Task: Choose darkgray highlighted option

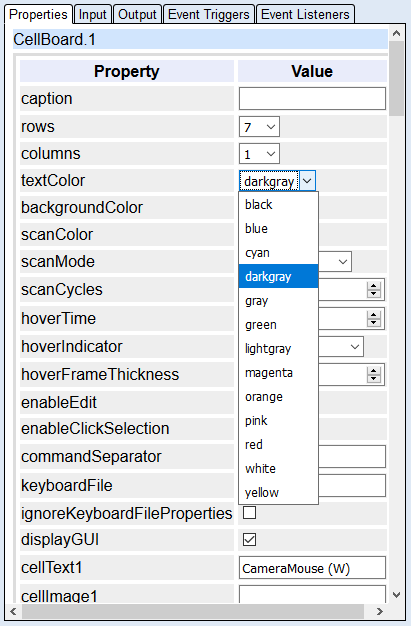Action: pos(278,276)
